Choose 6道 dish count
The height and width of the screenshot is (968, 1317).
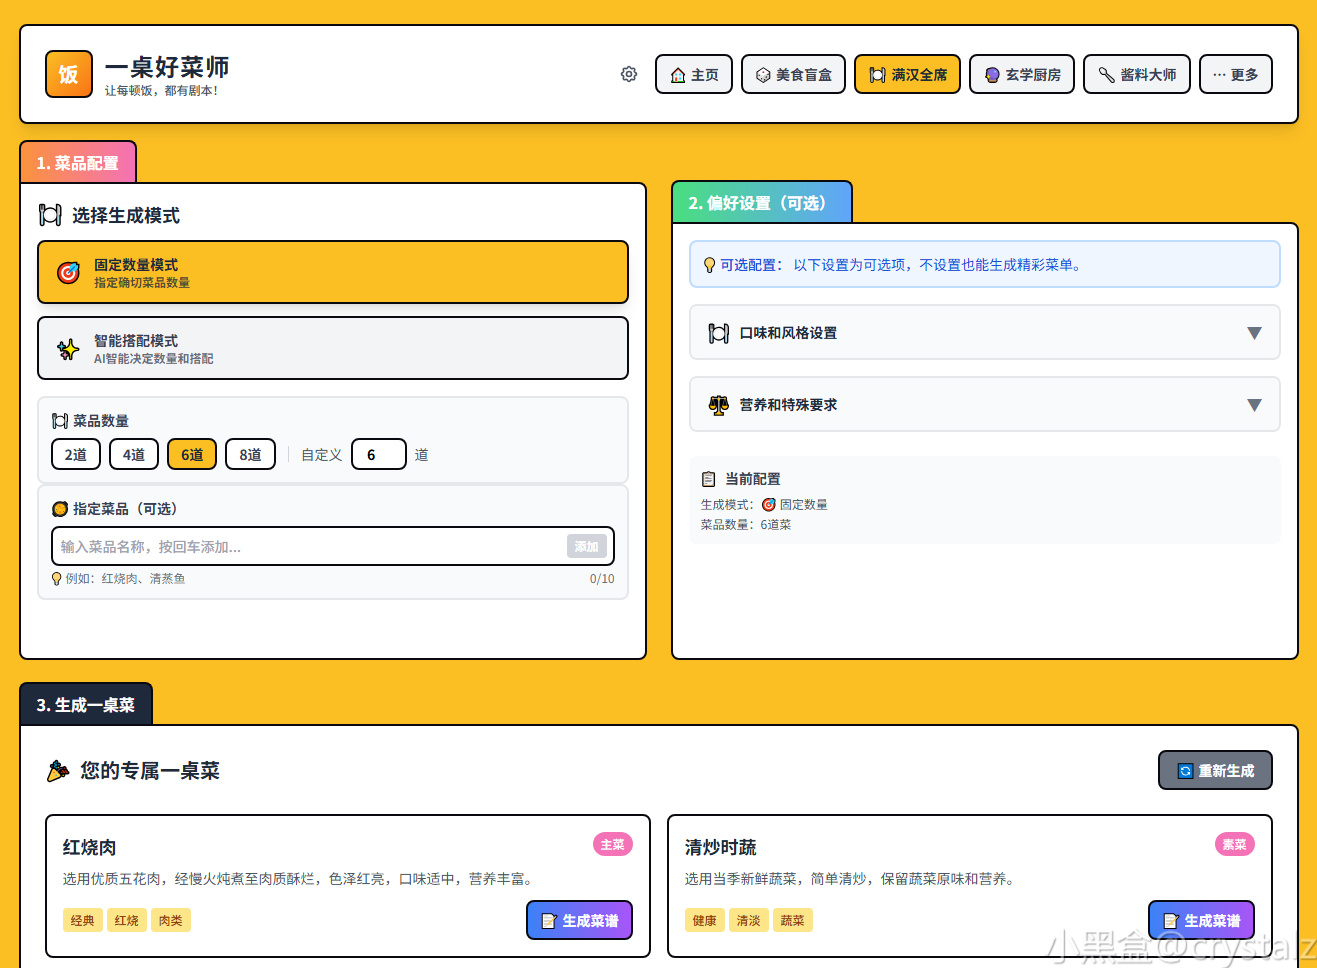click(x=192, y=454)
